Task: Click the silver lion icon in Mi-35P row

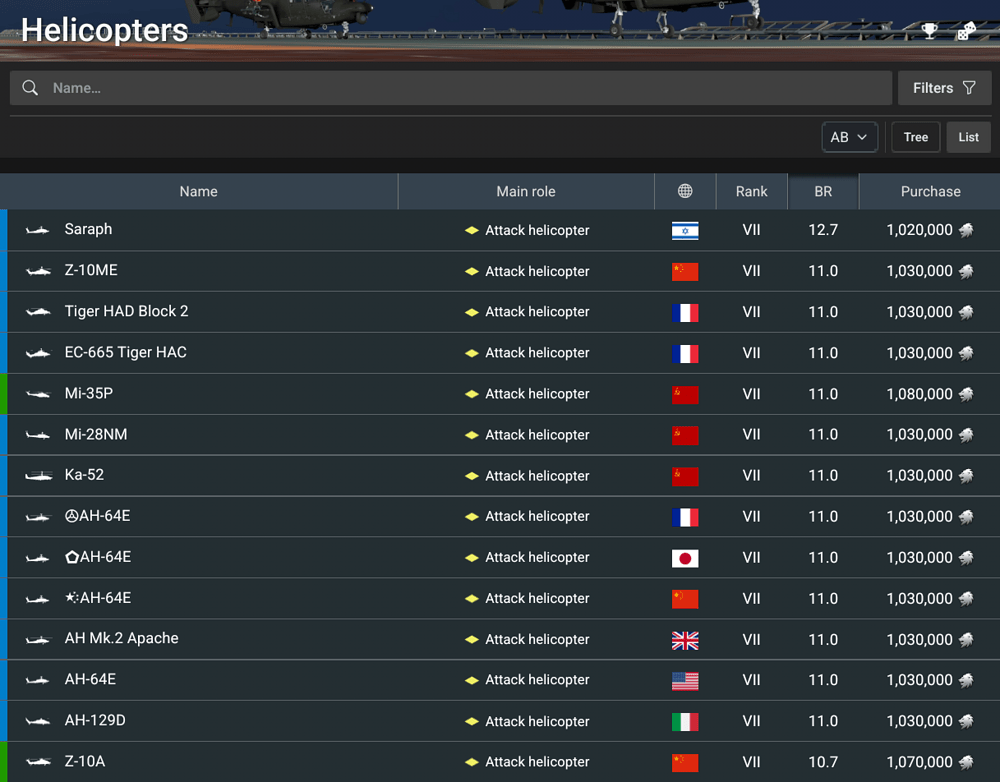Action: click(x=966, y=394)
